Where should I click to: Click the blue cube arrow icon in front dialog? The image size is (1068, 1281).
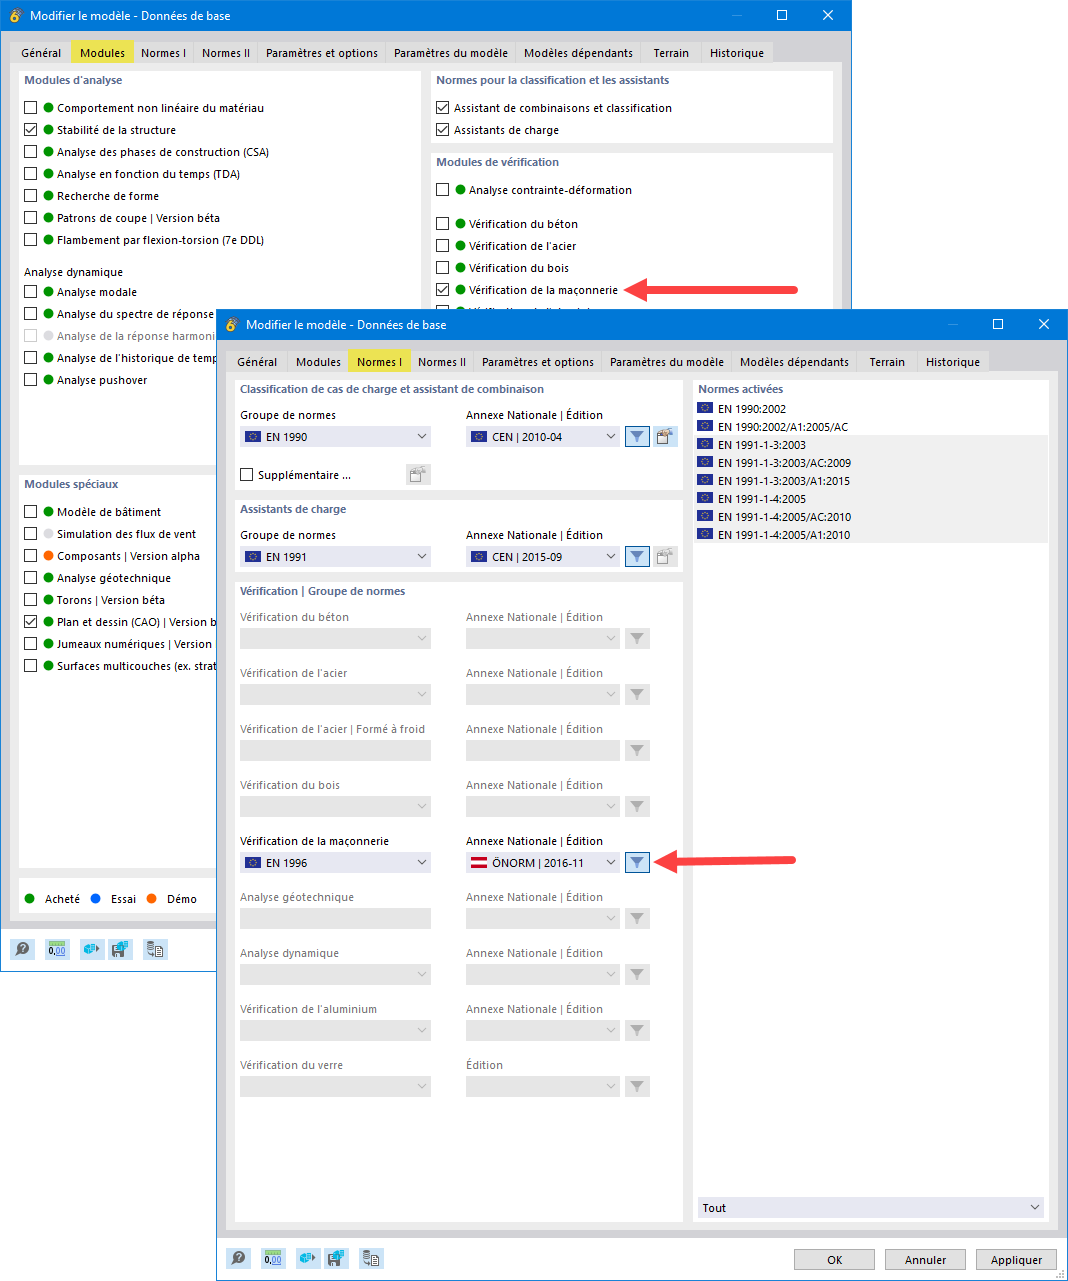pos(307,1258)
